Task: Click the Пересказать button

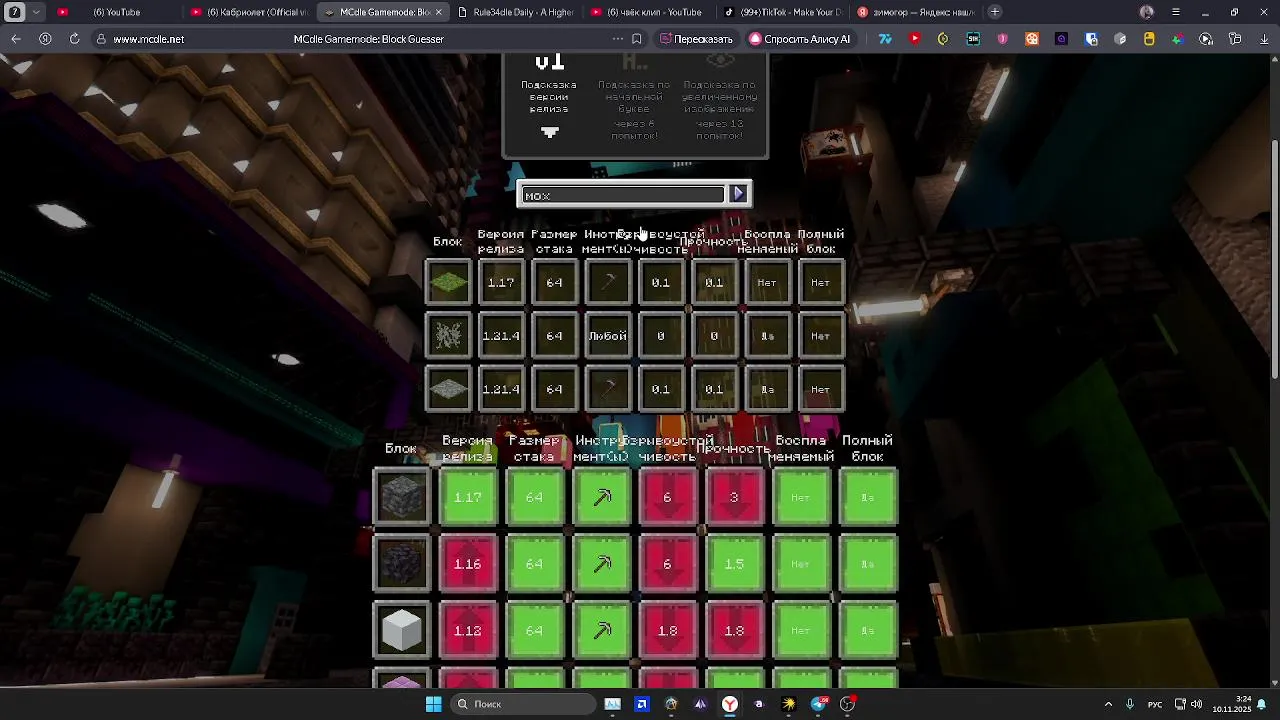Action: pyautogui.click(x=696, y=39)
